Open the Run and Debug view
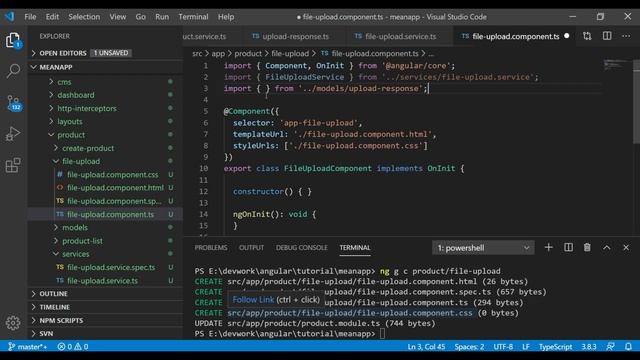 click(x=13, y=133)
